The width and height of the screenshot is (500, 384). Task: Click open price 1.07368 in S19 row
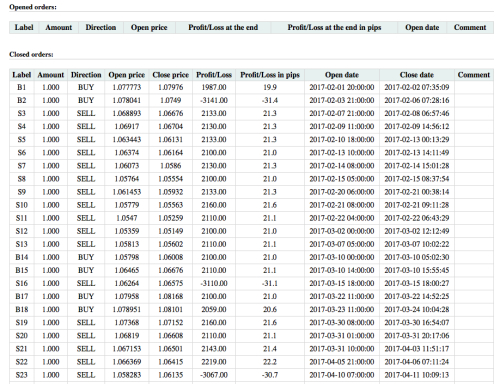coord(127,323)
